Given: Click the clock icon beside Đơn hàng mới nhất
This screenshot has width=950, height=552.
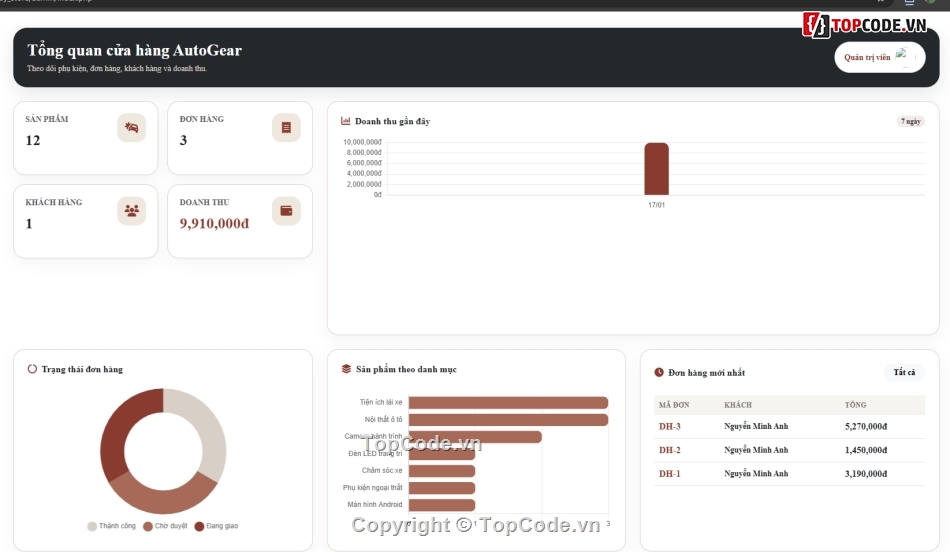Looking at the screenshot, I should 659,372.
